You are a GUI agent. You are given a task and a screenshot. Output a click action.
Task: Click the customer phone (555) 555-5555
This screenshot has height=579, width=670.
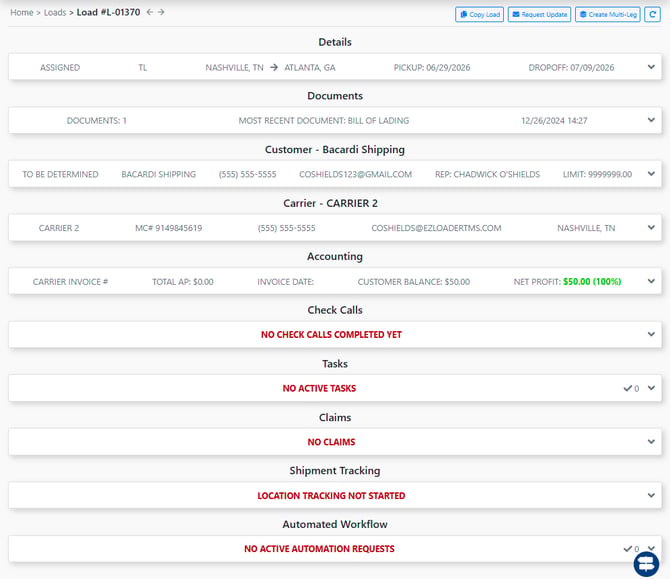tap(247, 174)
